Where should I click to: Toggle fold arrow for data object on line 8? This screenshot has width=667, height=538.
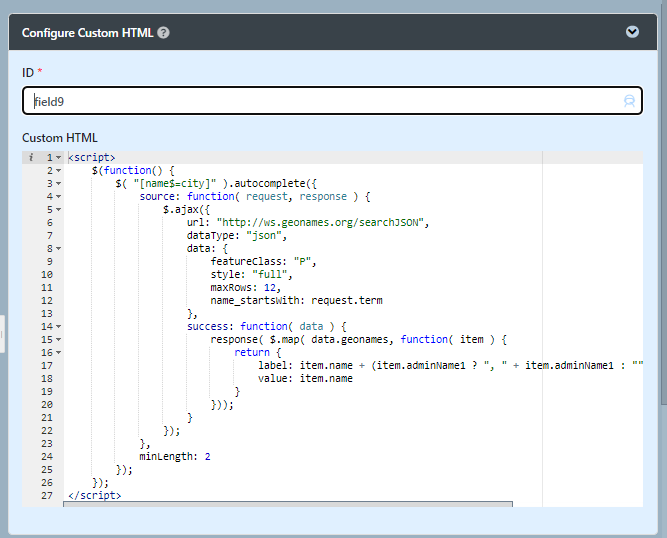[59, 249]
